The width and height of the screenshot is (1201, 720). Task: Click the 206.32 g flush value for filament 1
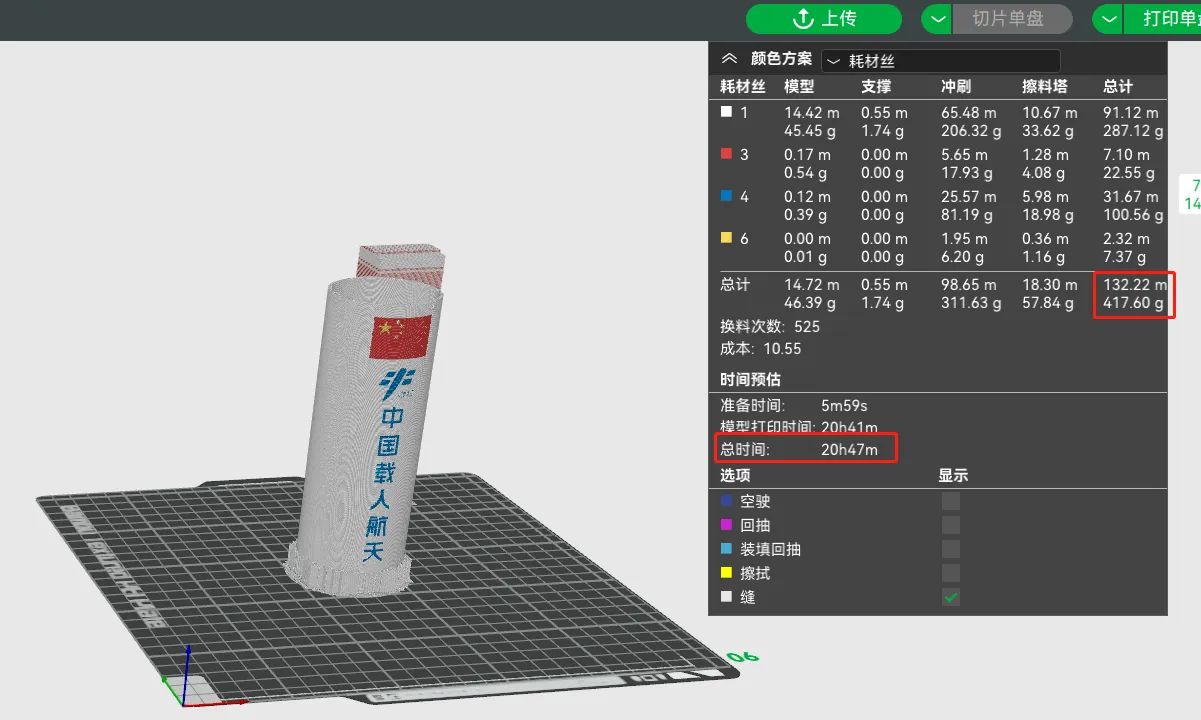coord(971,131)
